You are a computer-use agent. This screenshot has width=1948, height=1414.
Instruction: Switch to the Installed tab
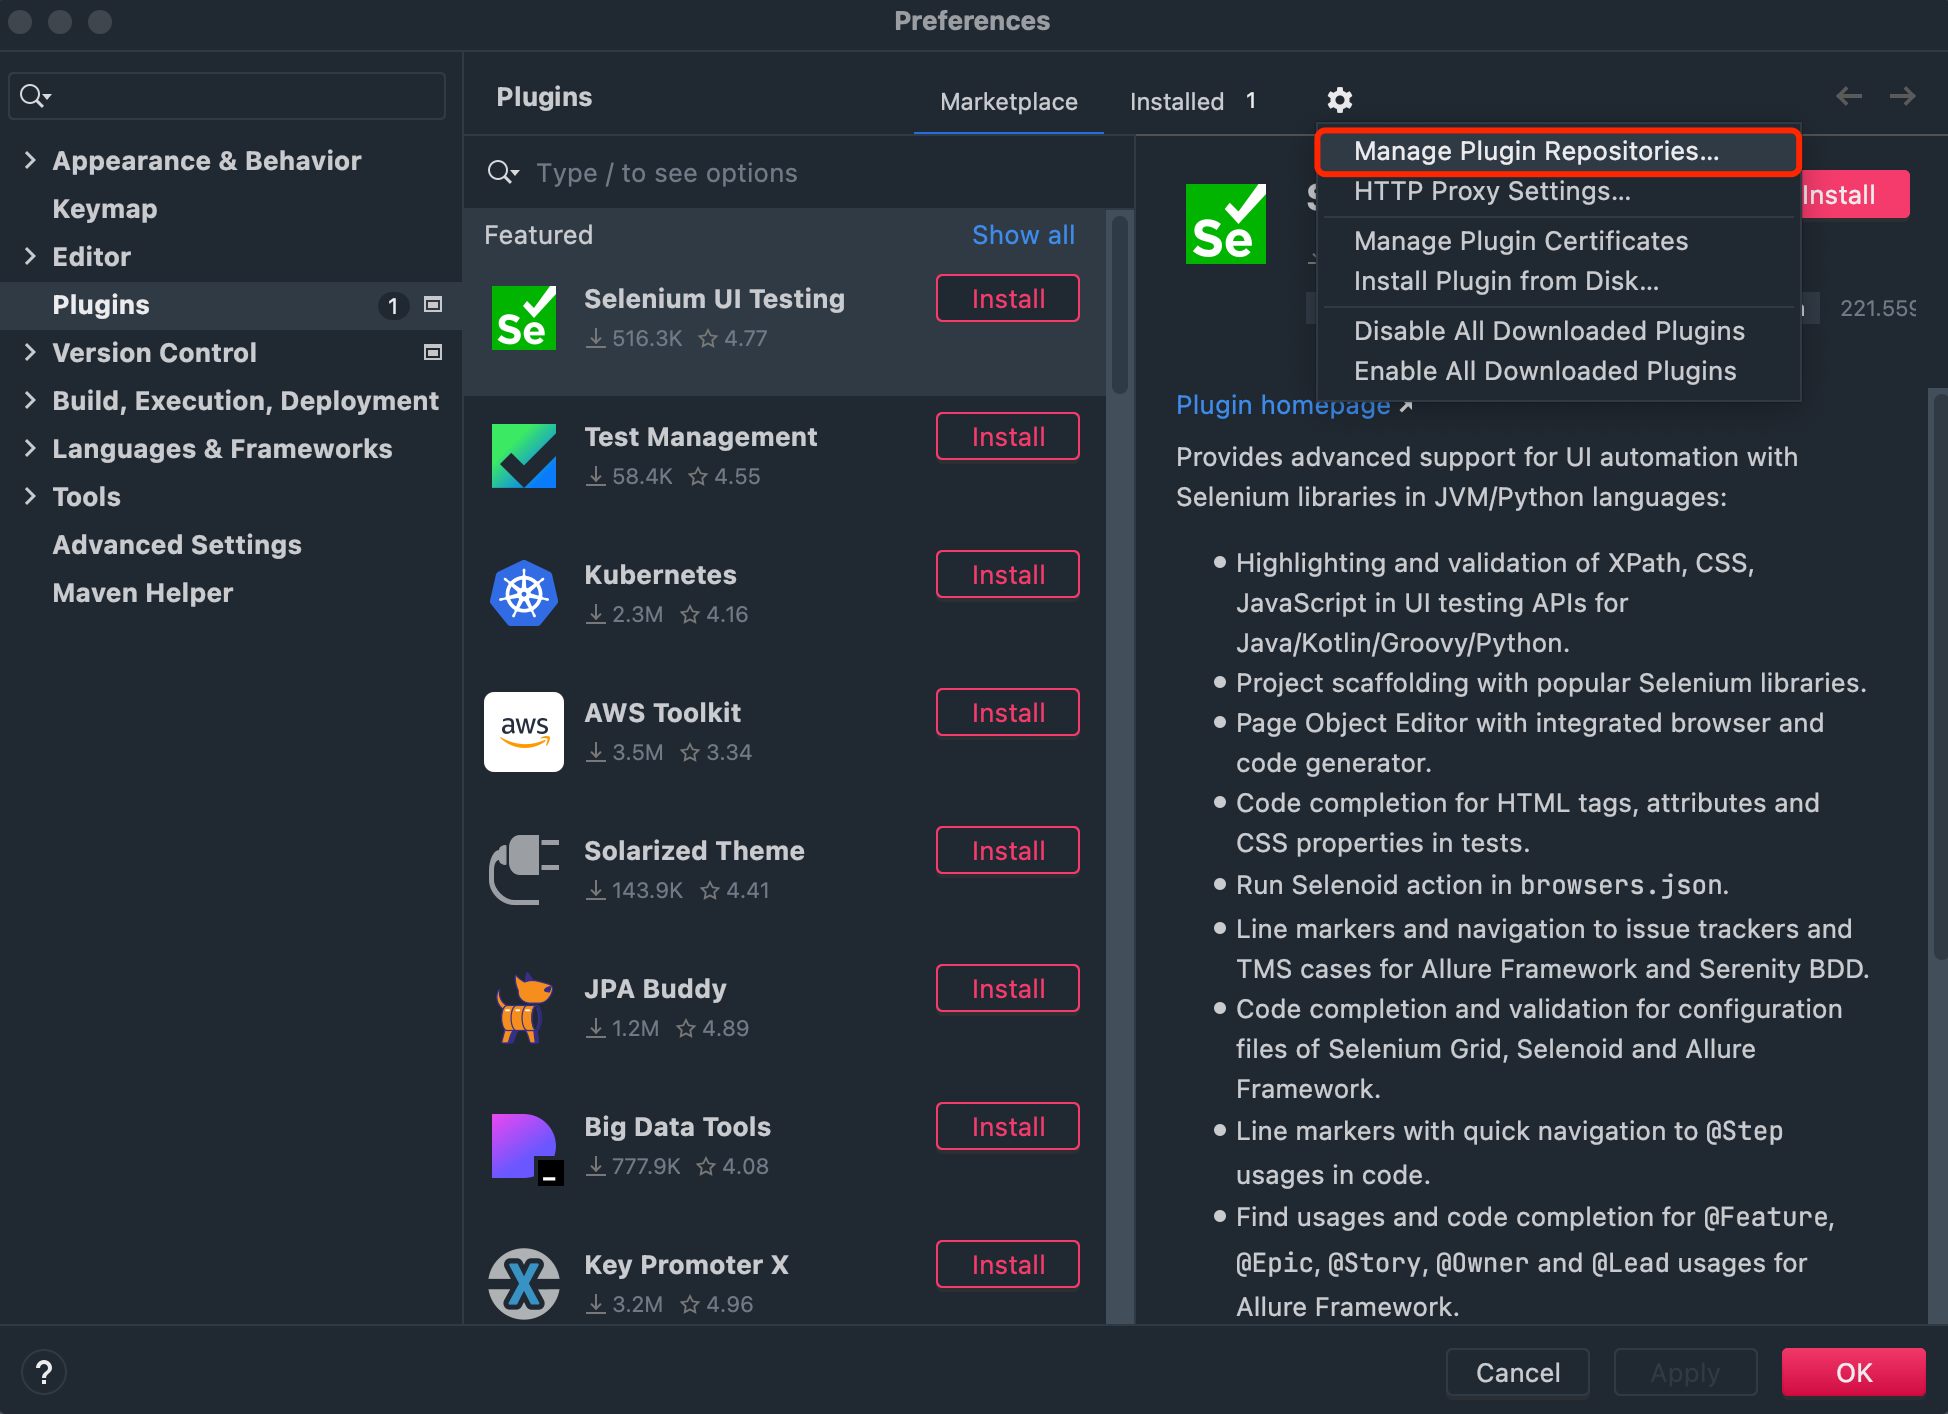[x=1176, y=100]
